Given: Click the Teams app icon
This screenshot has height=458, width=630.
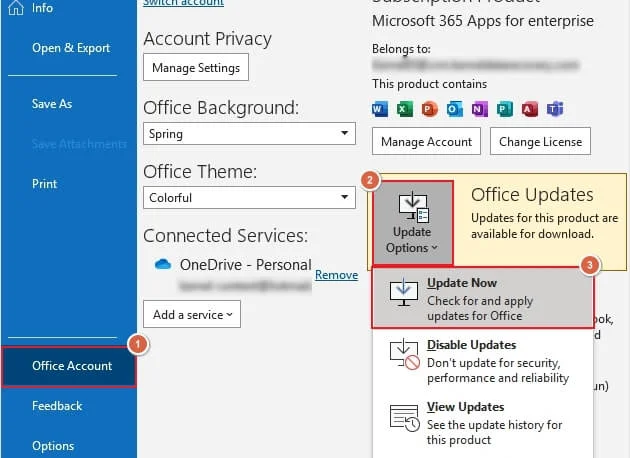Looking at the screenshot, I should pos(554,109).
